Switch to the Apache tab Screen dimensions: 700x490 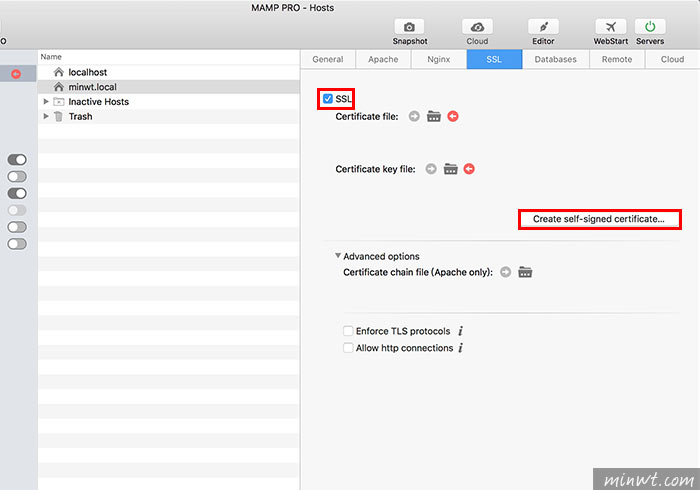click(383, 59)
